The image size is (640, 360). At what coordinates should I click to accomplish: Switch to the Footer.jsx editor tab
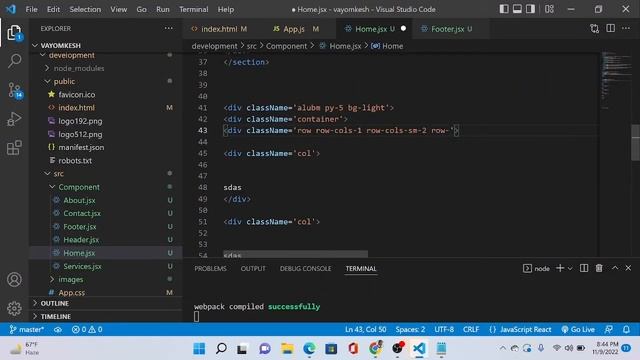pyautogui.click(x=451, y=29)
